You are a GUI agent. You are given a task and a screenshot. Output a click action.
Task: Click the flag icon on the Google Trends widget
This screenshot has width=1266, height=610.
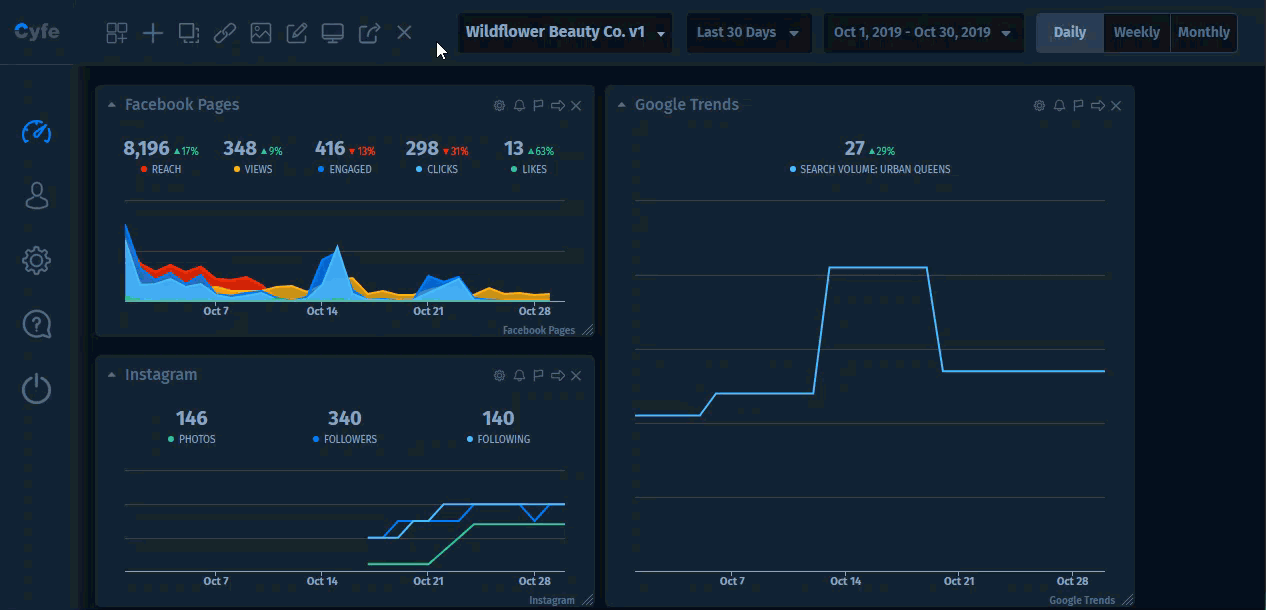(x=1077, y=105)
